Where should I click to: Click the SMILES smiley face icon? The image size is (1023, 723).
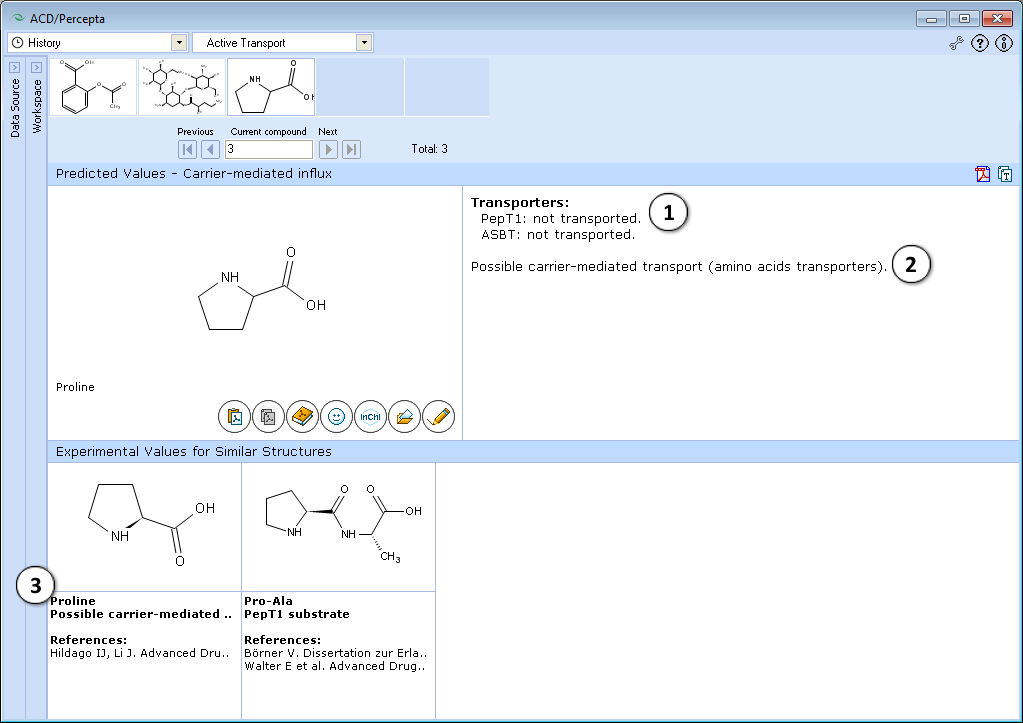pos(336,416)
